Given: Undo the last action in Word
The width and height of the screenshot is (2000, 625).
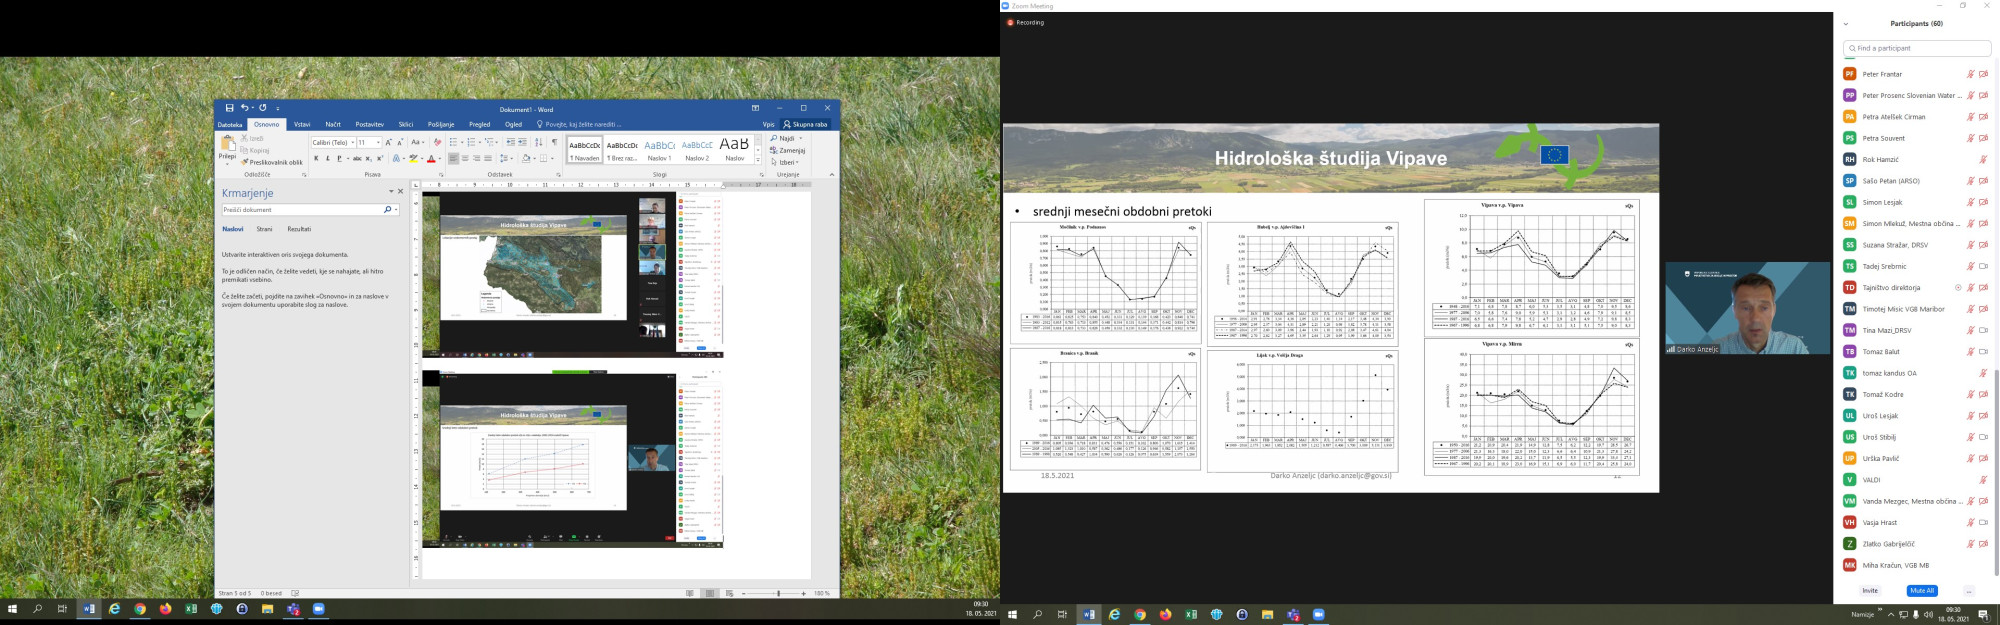Looking at the screenshot, I should pos(244,108).
